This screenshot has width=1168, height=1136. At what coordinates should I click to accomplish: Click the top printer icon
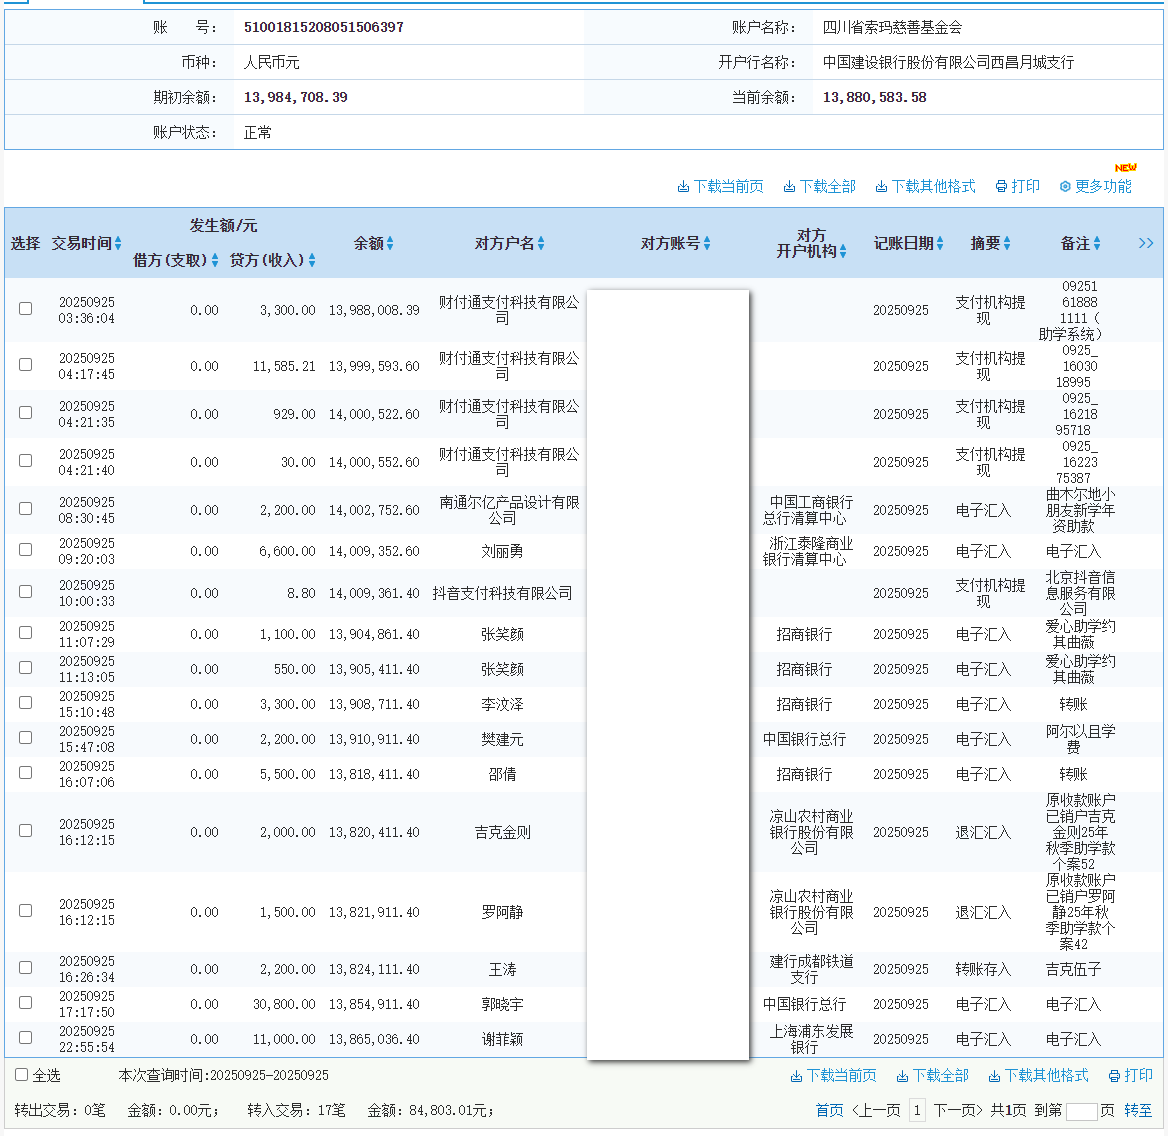coord(1001,187)
